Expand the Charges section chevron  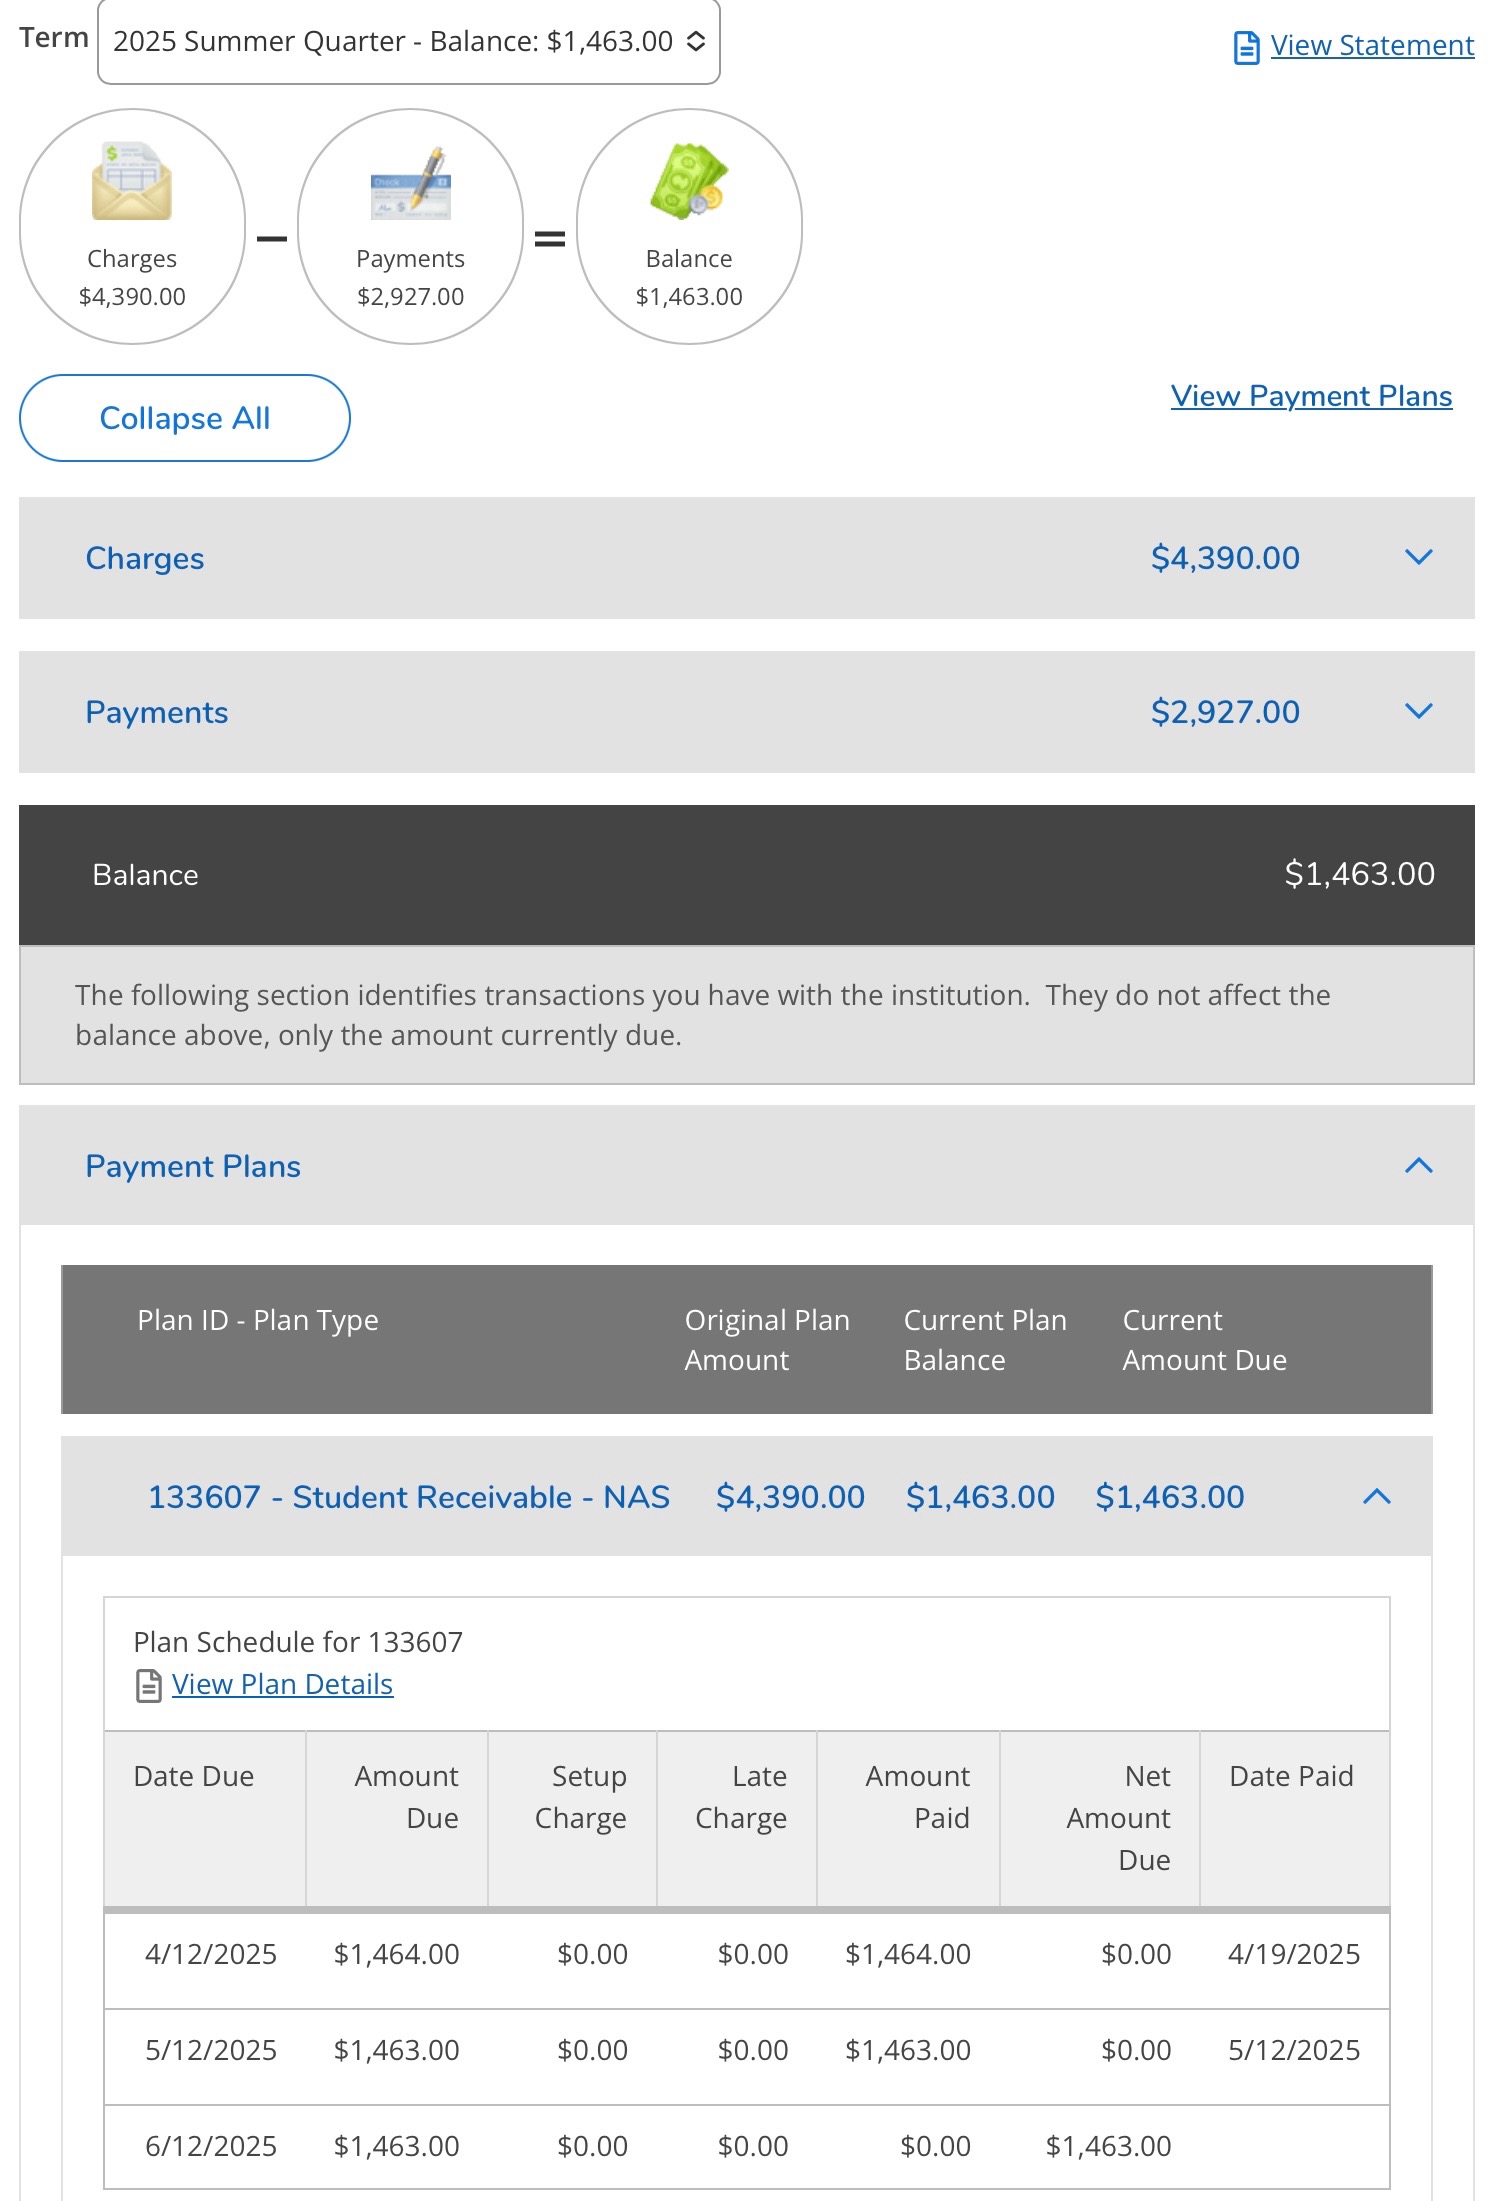(1418, 558)
